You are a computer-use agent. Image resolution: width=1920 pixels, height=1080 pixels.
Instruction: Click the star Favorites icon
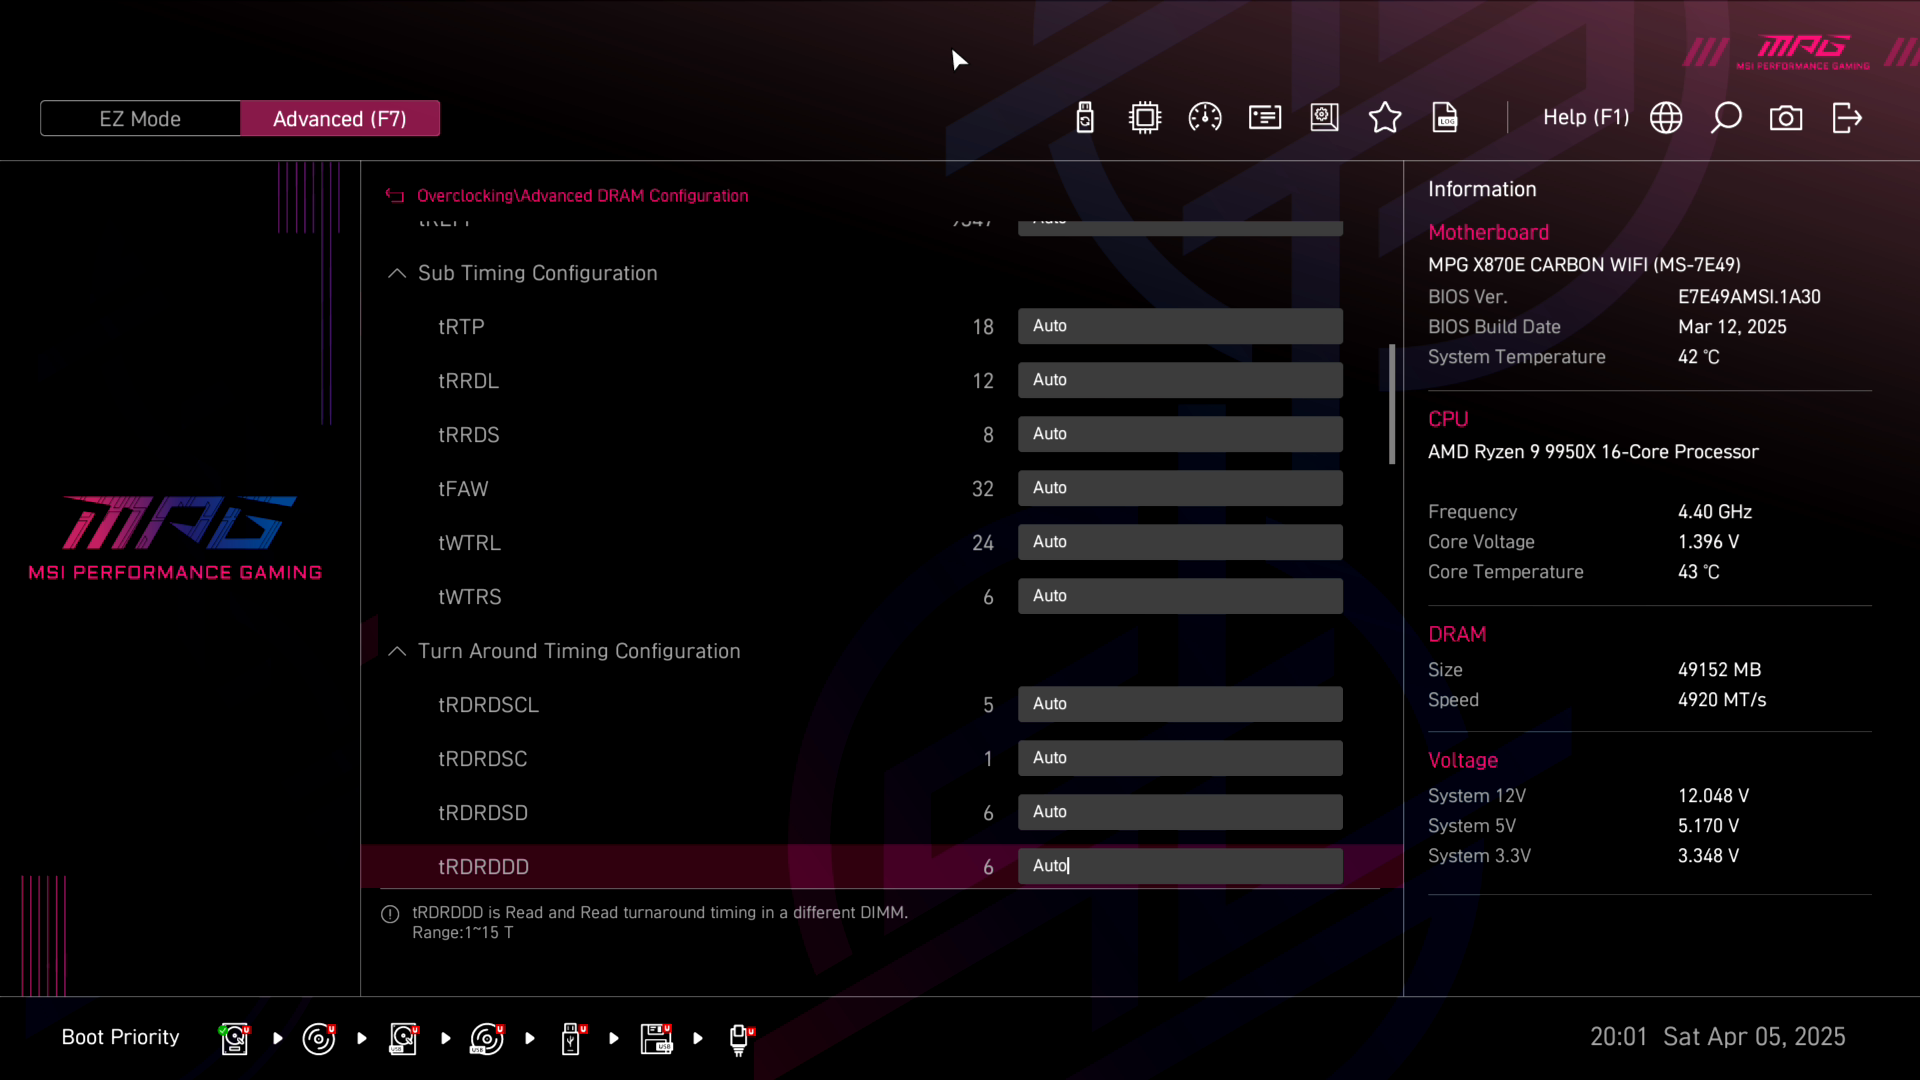[x=1385, y=118]
